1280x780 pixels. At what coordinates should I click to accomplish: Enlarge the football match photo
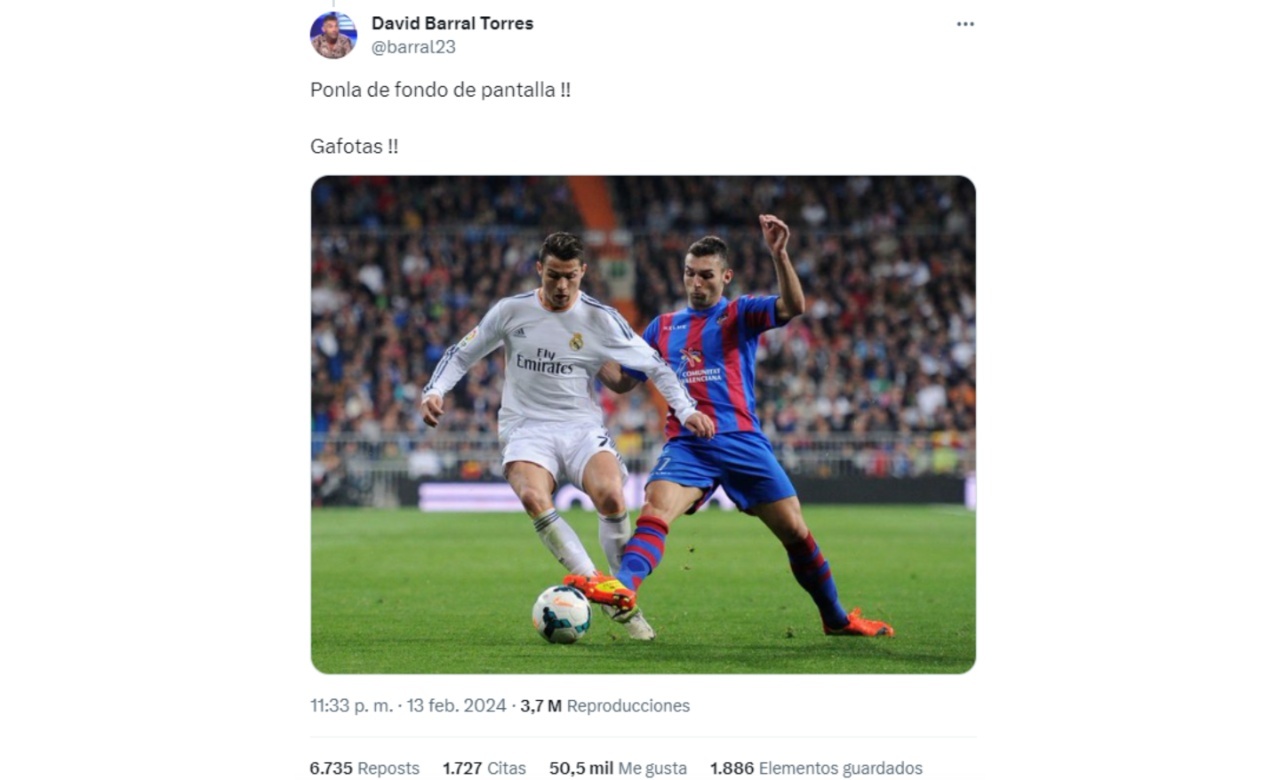[x=643, y=425]
